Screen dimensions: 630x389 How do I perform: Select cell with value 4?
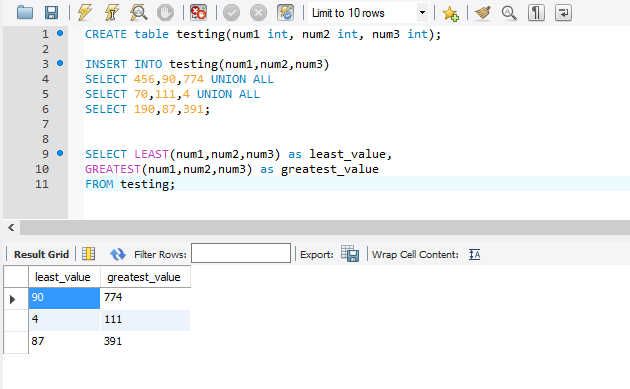[x=64, y=319]
